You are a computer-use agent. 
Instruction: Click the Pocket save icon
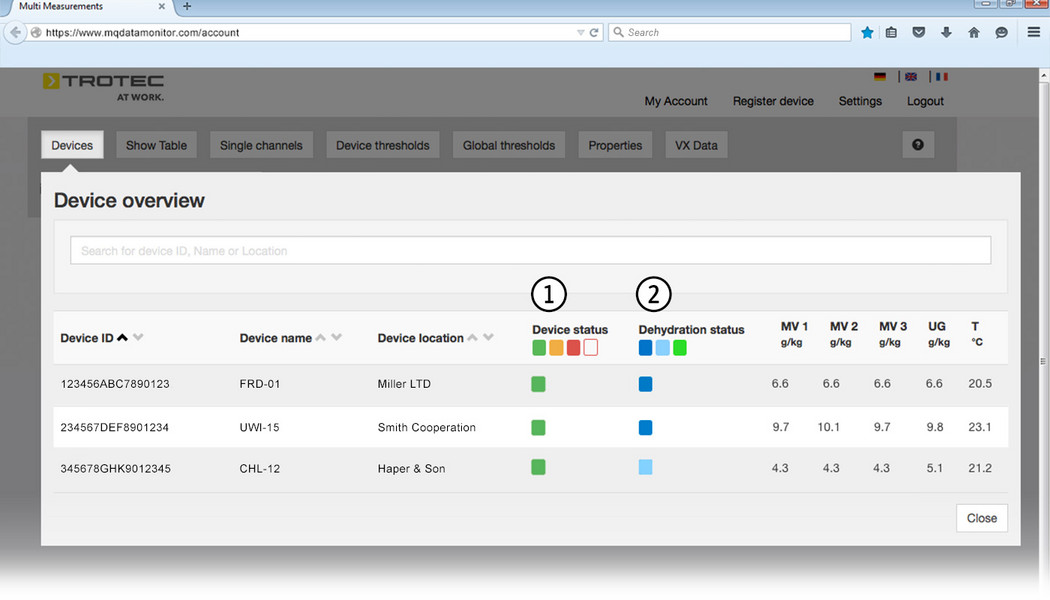click(919, 32)
